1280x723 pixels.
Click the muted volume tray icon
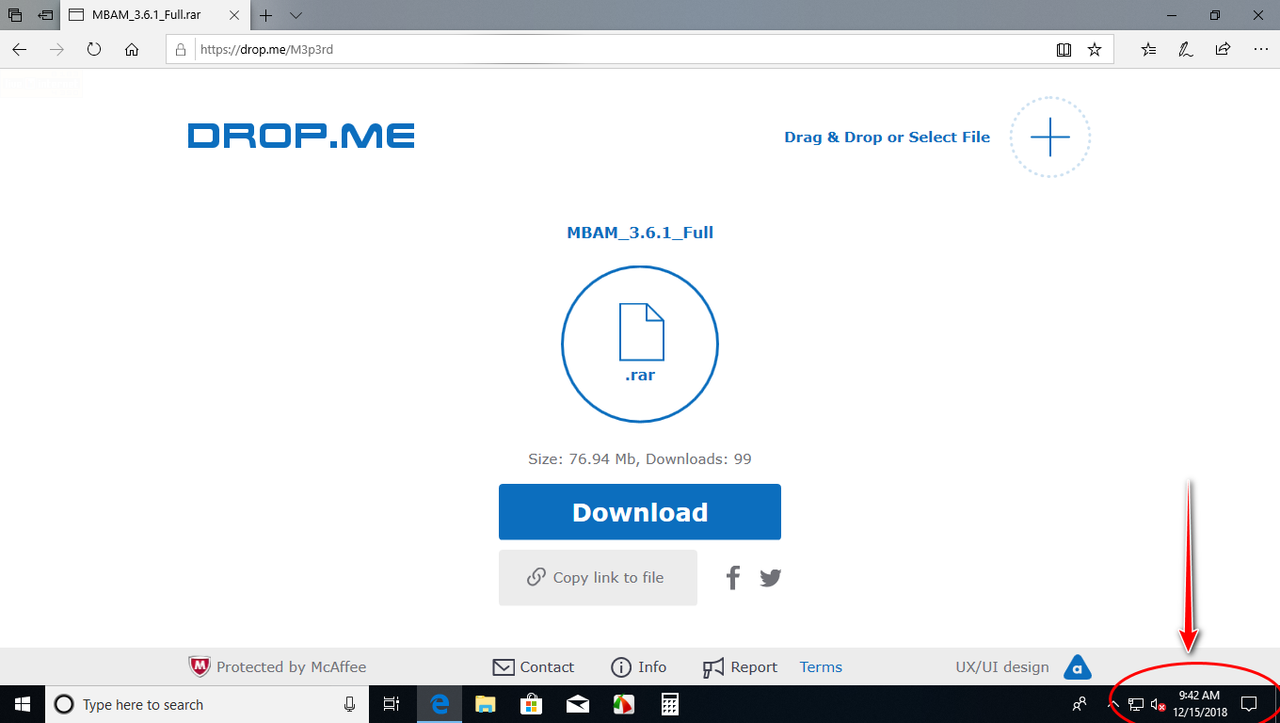(1158, 704)
